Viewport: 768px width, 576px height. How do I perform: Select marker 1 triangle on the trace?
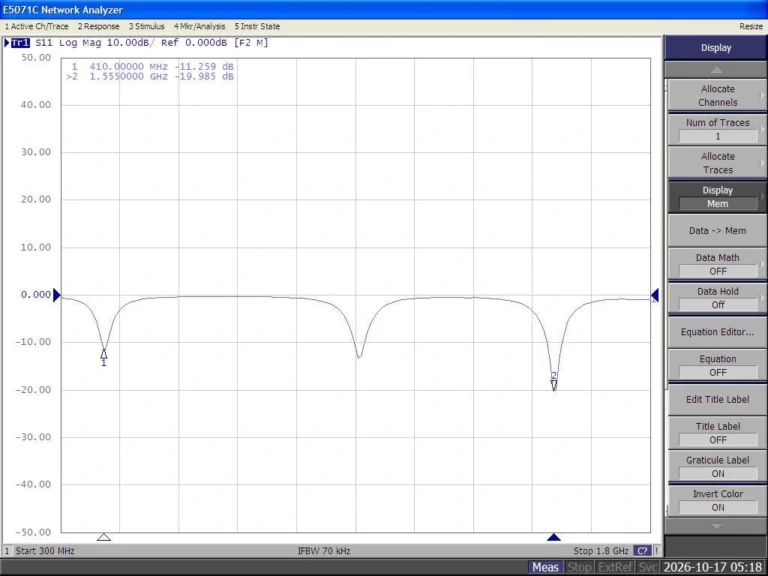[104, 354]
